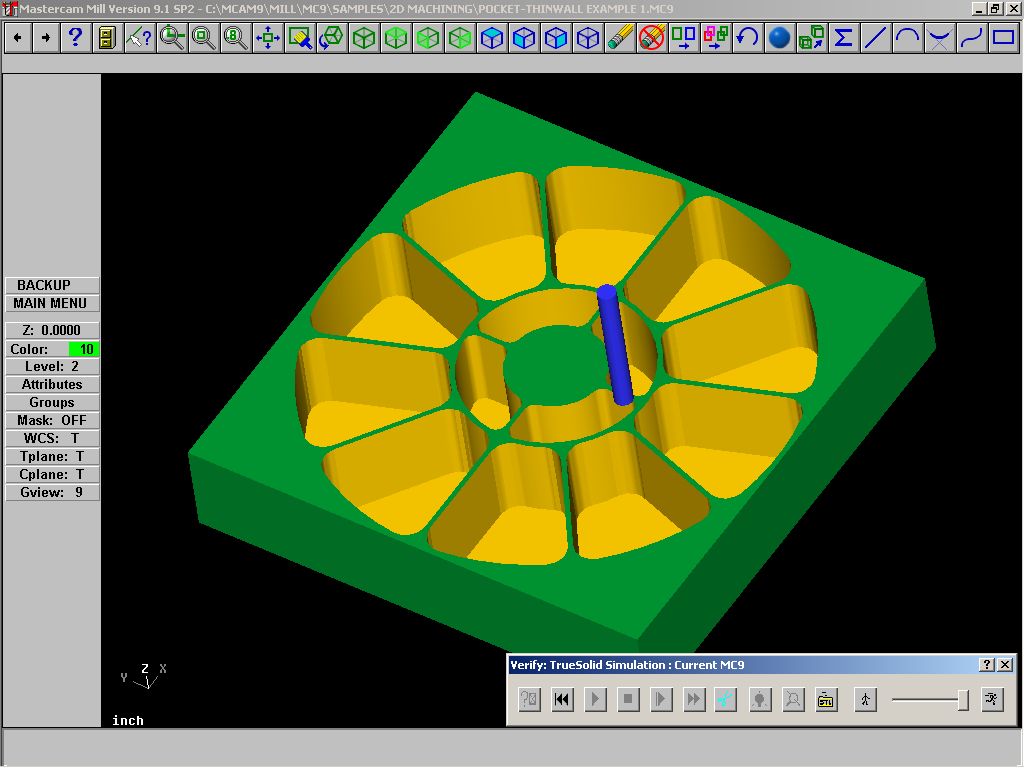Viewport: 1024px width, 768px height.
Task: Select the Zoom window magnifier tool
Action: pos(172,38)
